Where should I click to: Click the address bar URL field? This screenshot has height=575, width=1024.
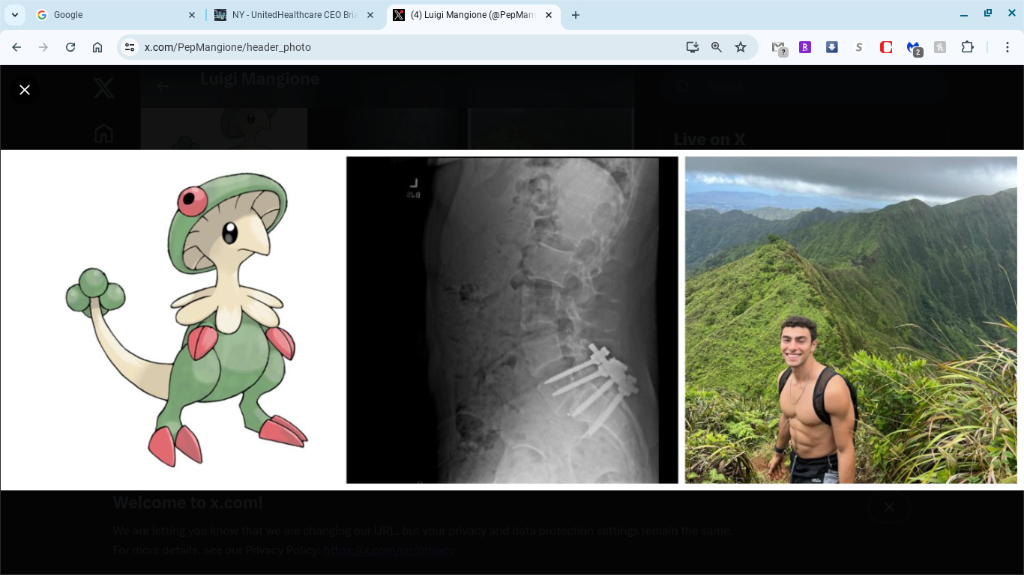pyautogui.click(x=400, y=47)
